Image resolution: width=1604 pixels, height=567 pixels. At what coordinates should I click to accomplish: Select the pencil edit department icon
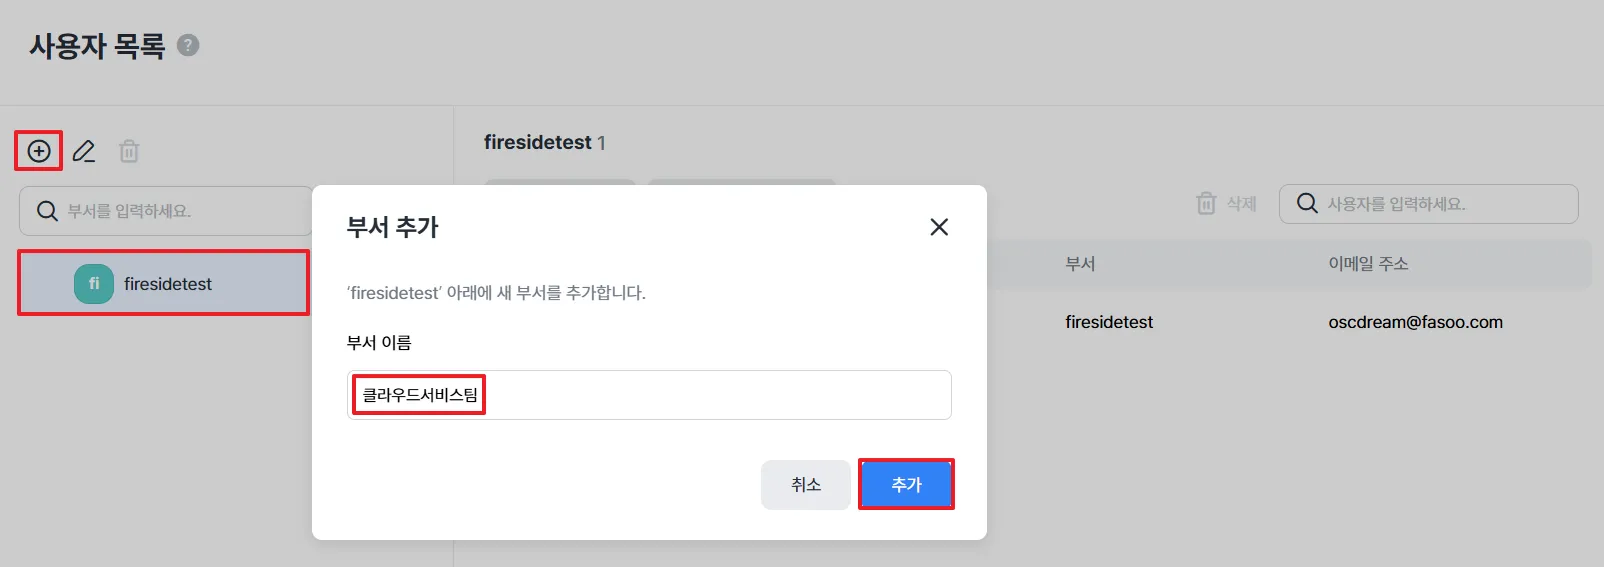84,151
